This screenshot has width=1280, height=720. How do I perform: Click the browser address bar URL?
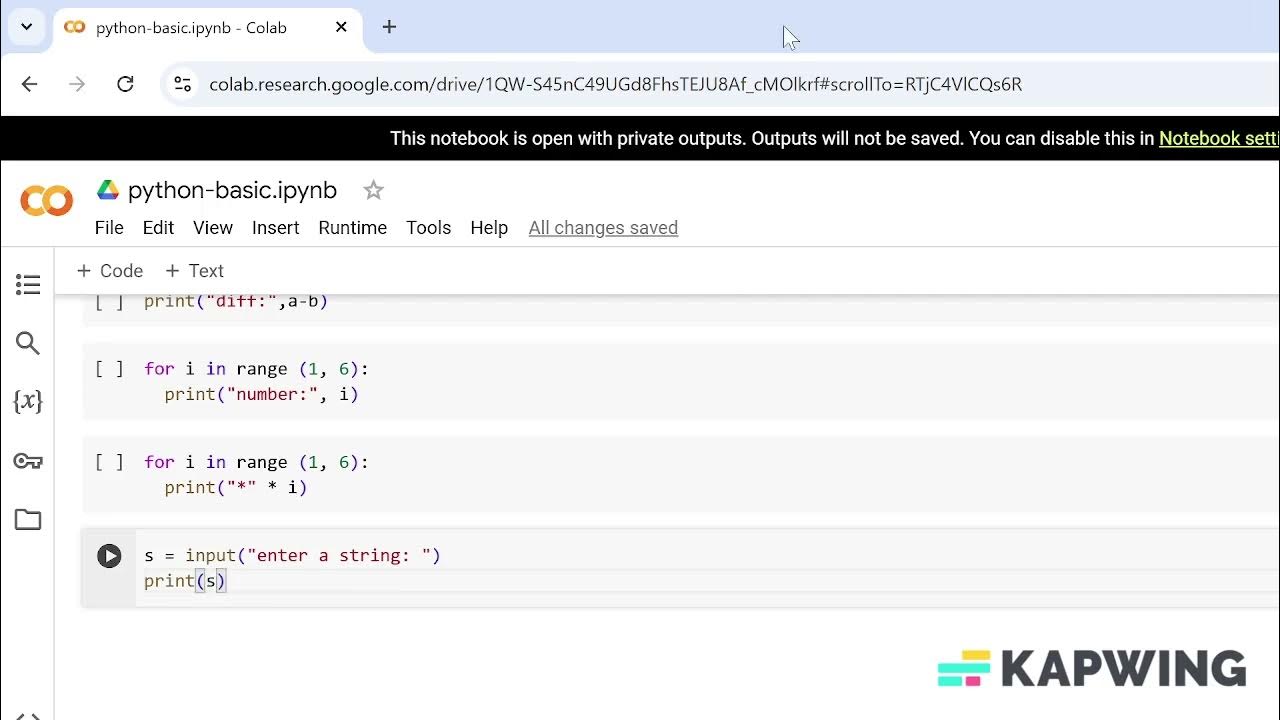pyautogui.click(x=615, y=84)
